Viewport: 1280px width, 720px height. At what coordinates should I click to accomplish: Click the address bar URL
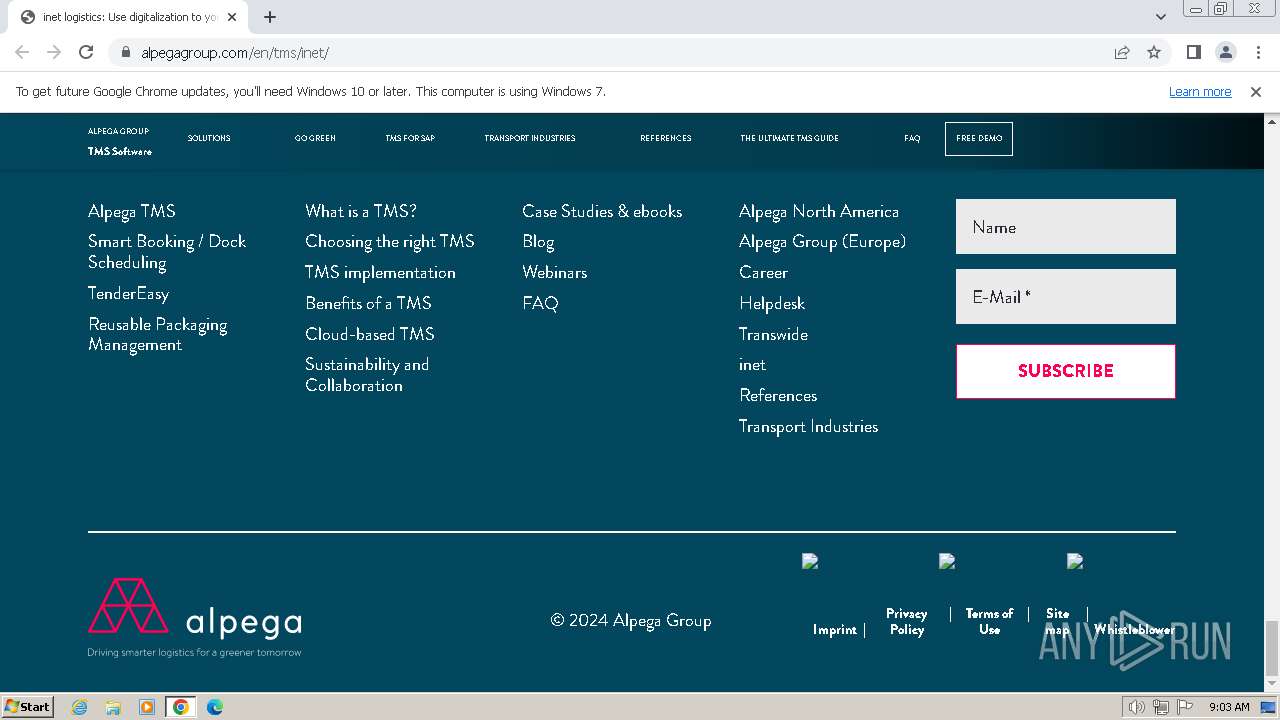(235, 53)
